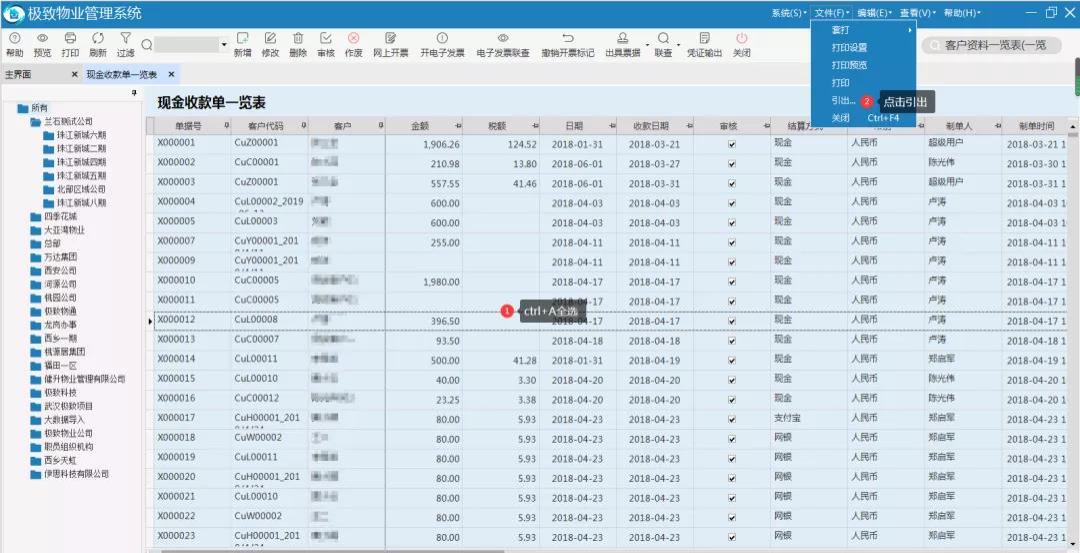Click the 删除 trash icon
The width and height of the screenshot is (1080, 553).
(298, 39)
